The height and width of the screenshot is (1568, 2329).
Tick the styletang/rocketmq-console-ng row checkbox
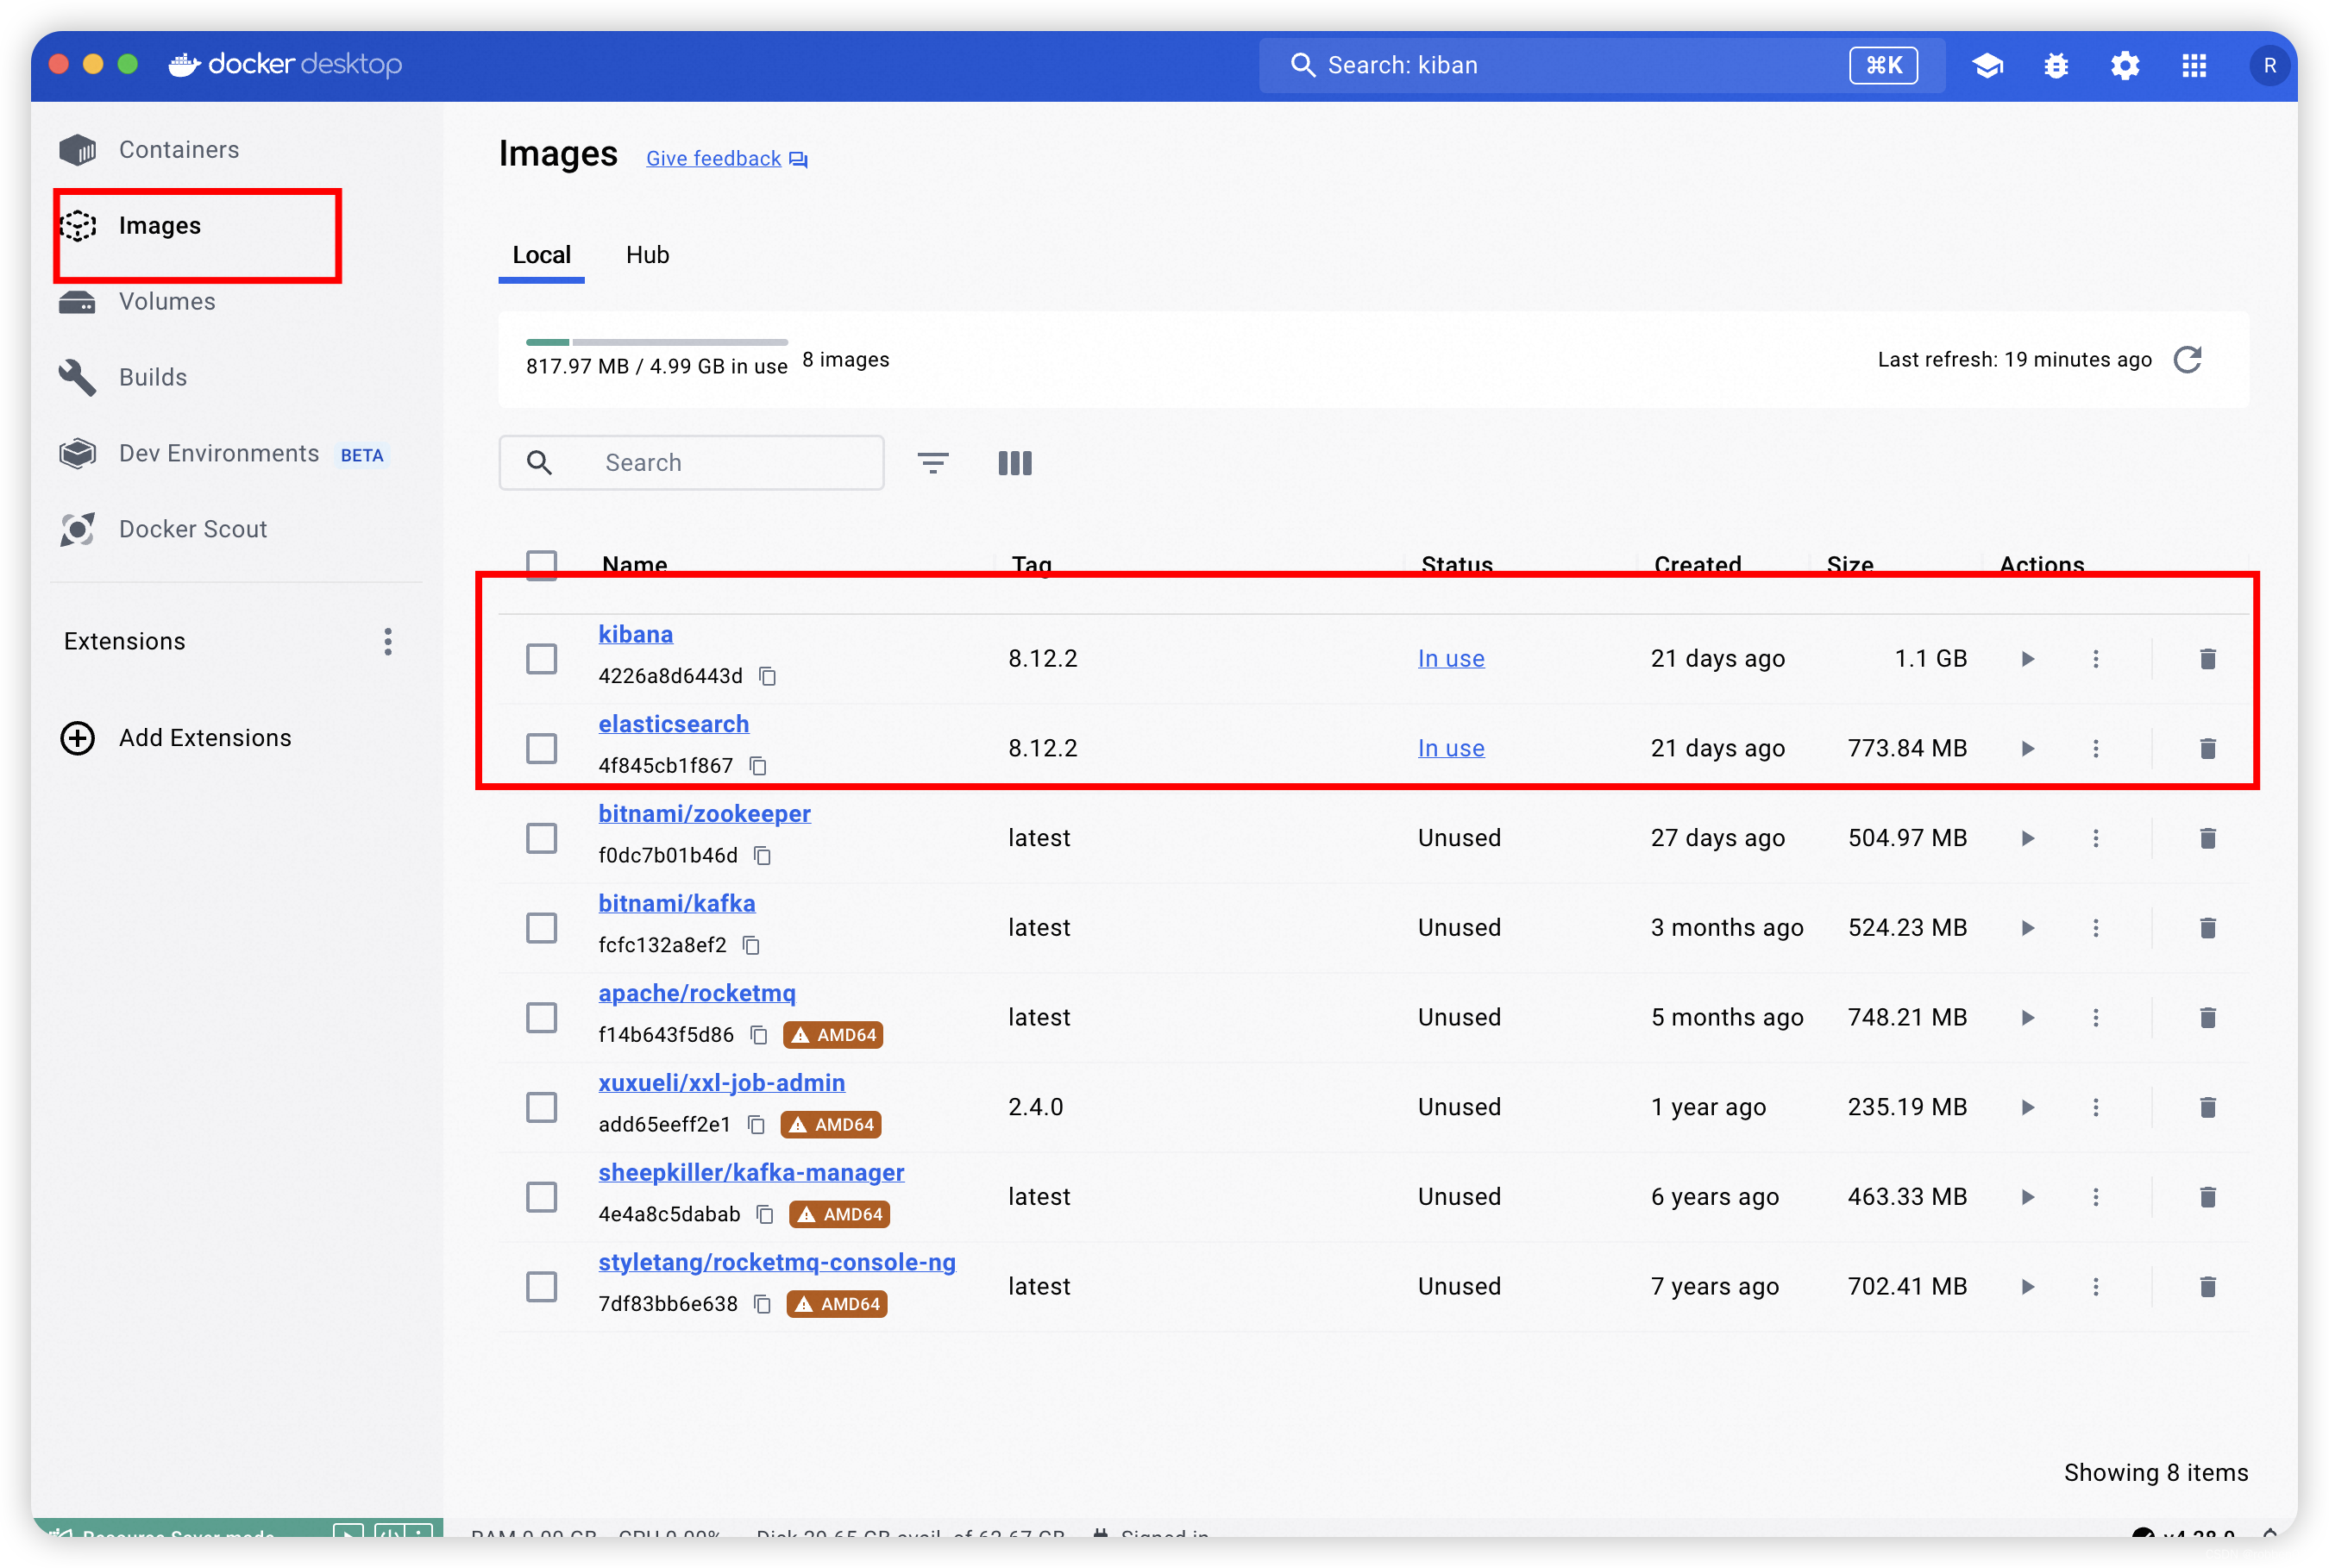541,1287
